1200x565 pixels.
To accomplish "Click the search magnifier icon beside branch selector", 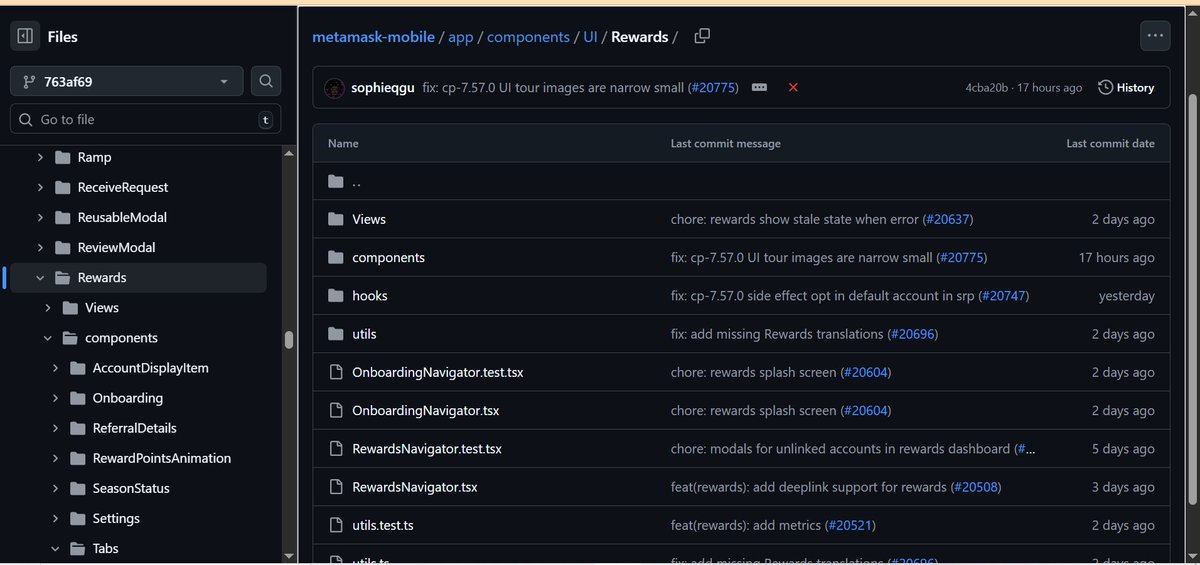I will [x=266, y=81].
